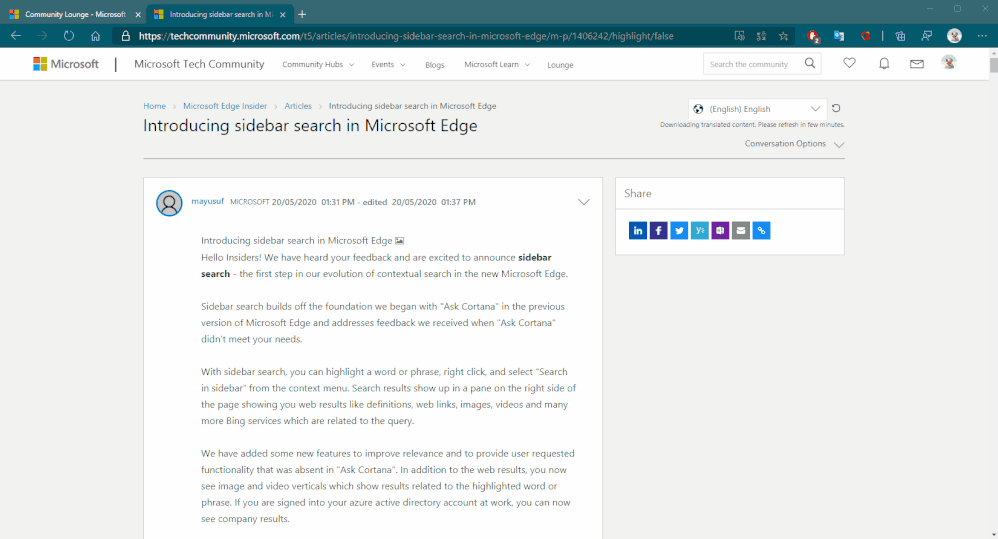Screen dimensions: 998x539
Task: Open the red extension with badge 2
Action: (813, 36)
